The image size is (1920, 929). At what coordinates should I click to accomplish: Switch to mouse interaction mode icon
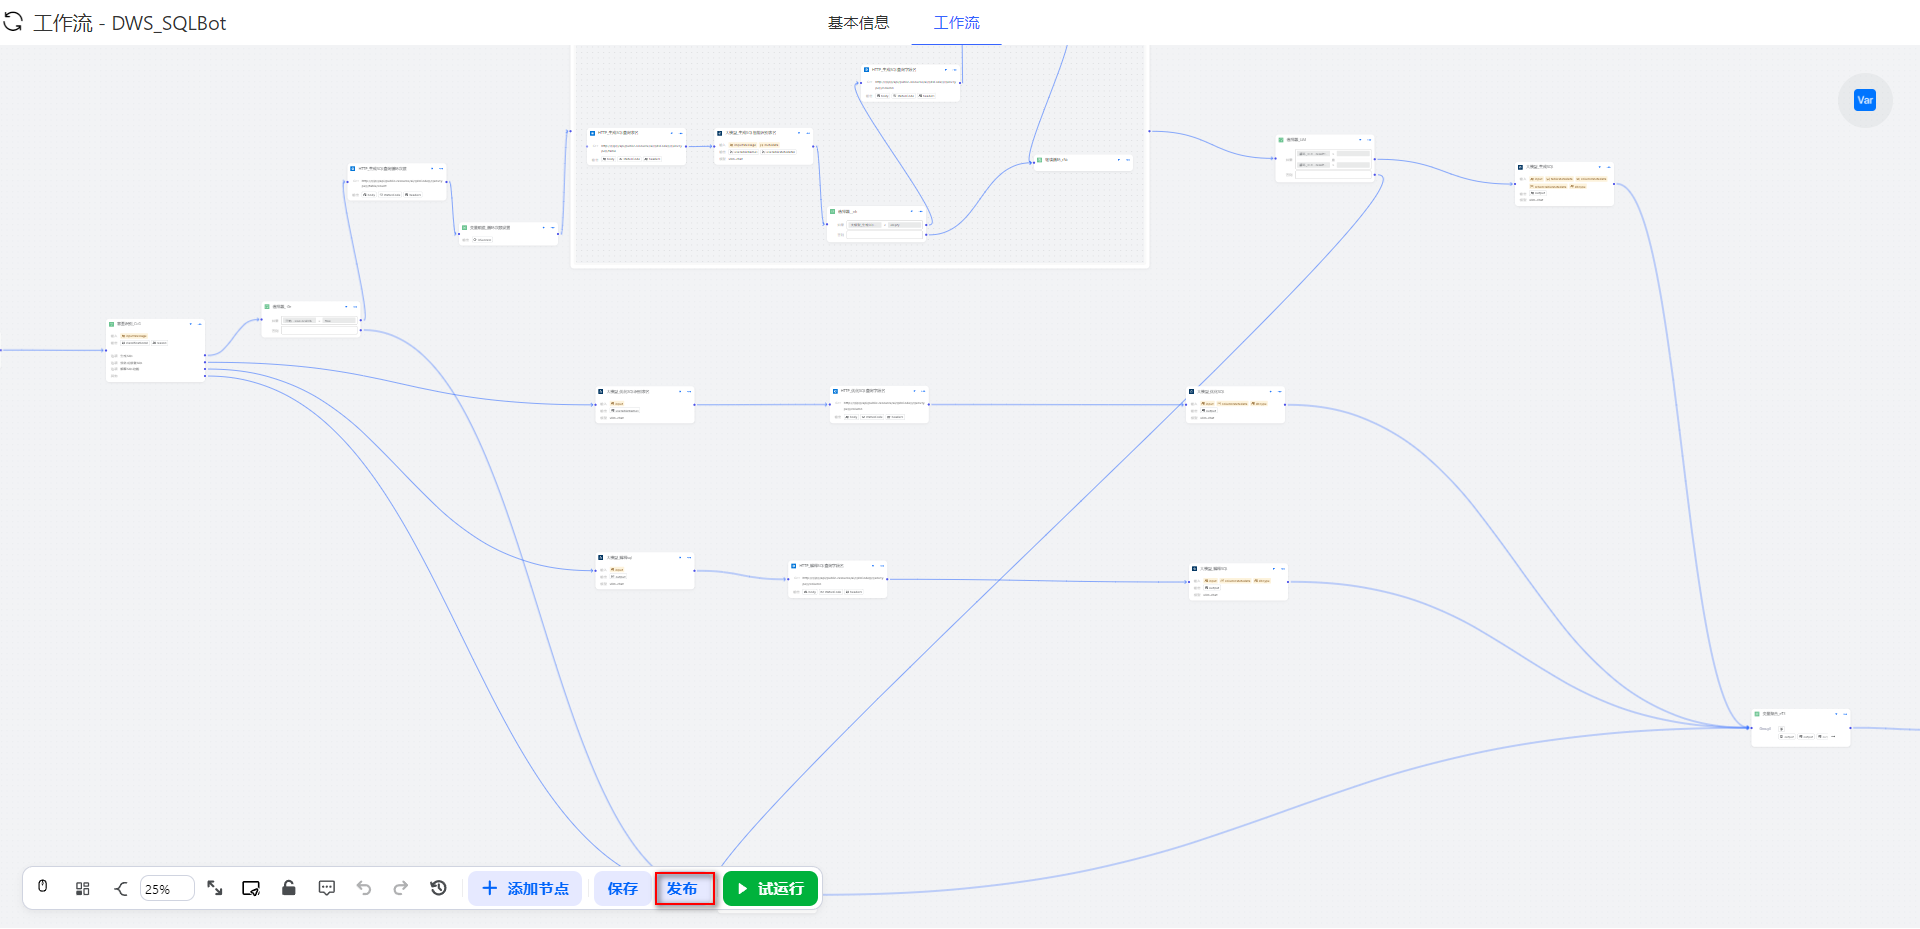(x=43, y=888)
